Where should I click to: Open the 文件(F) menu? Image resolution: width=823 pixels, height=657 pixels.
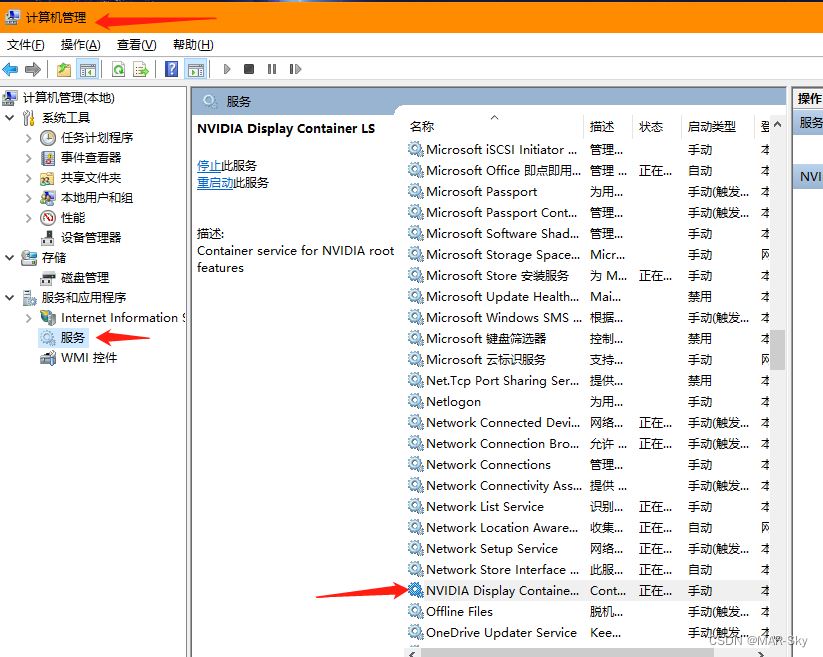click(x=25, y=45)
